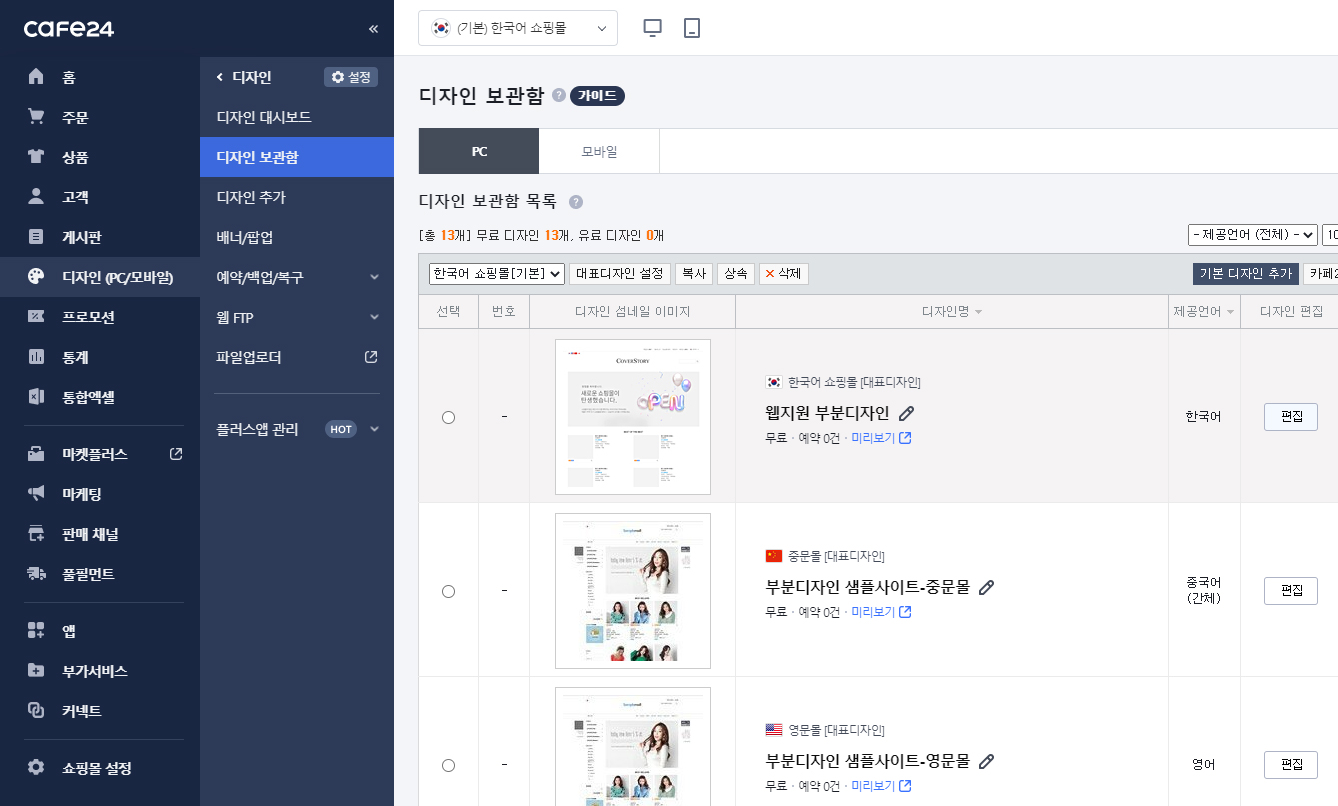Click the Cafe24 logo
Screen dimensions: 1338x806
pyautogui.click(x=69, y=28)
